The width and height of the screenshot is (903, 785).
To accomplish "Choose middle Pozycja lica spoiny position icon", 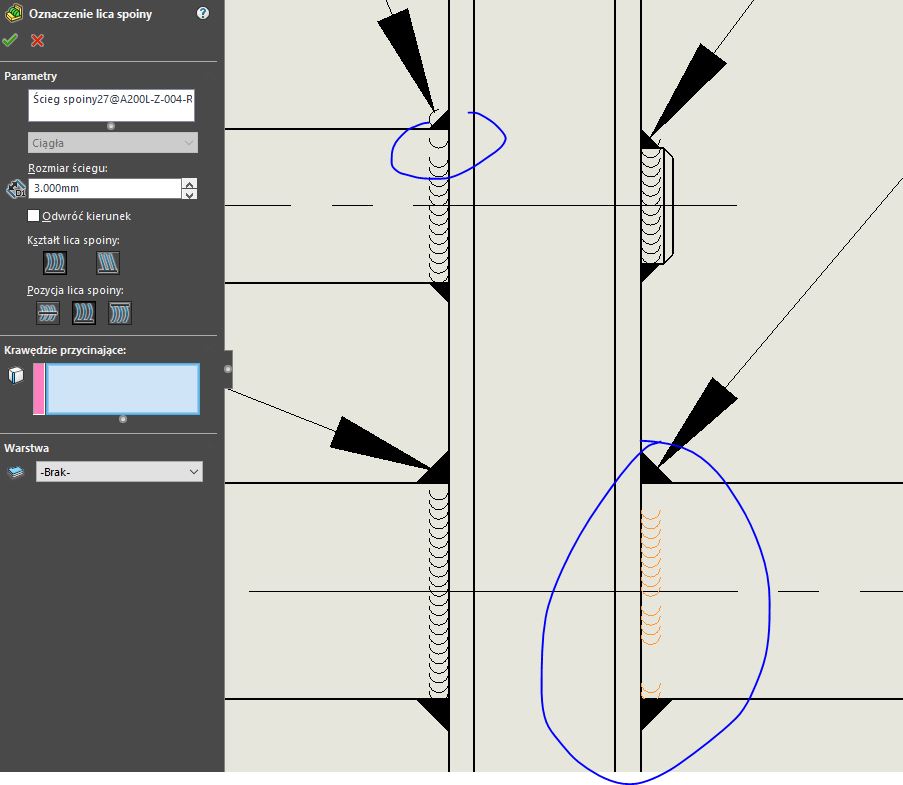I will pos(84,313).
